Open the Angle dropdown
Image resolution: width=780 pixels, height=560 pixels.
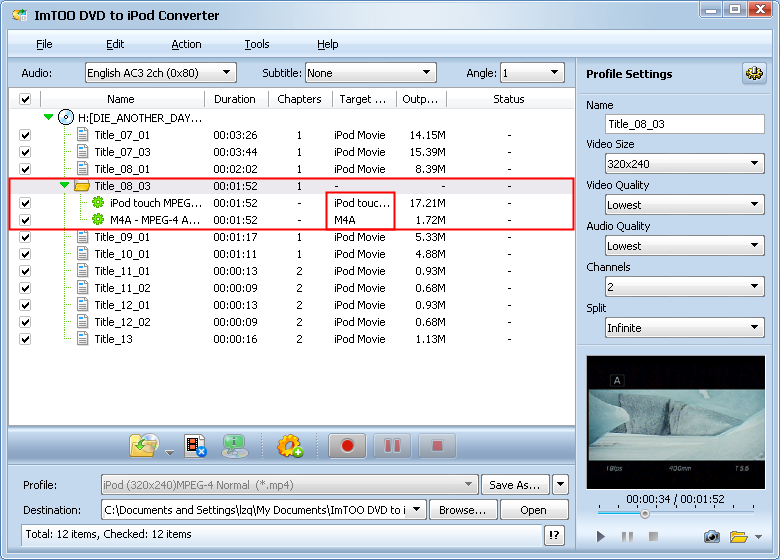pos(532,73)
